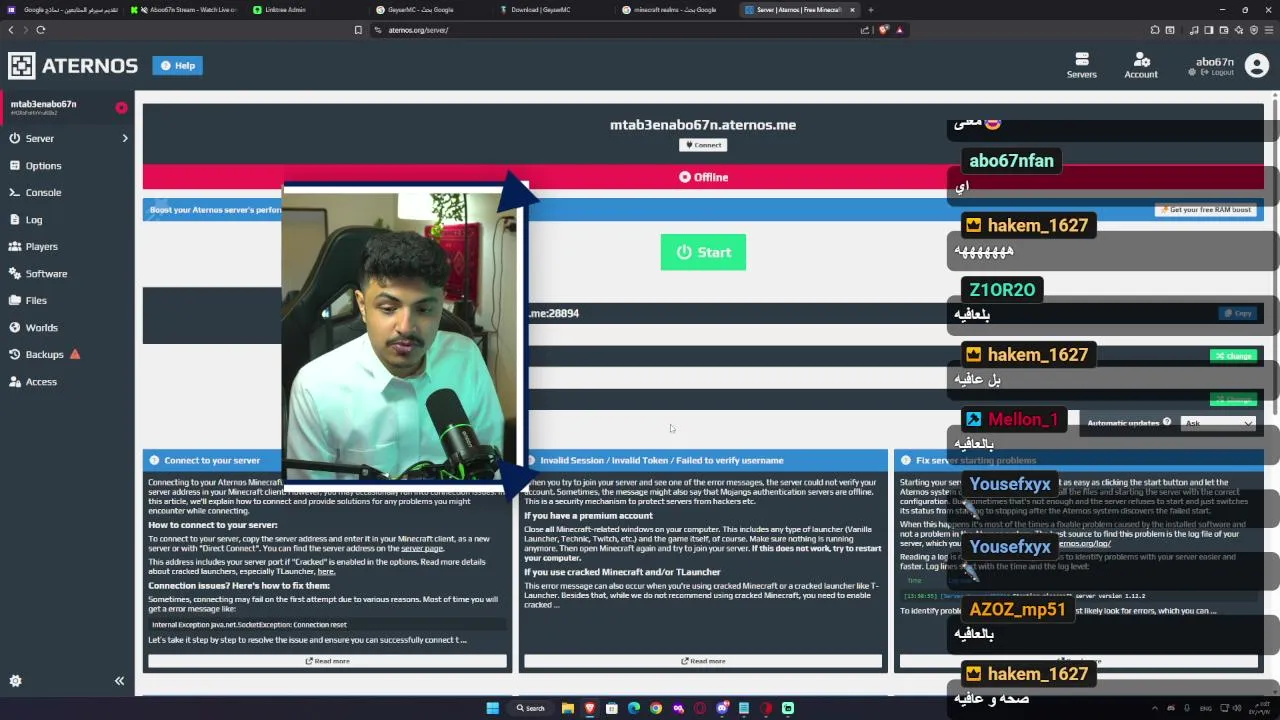This screenshot has width=1280, height=720.
Task: Switch to the minecraft realms Google tab
Action: (675, 10)
